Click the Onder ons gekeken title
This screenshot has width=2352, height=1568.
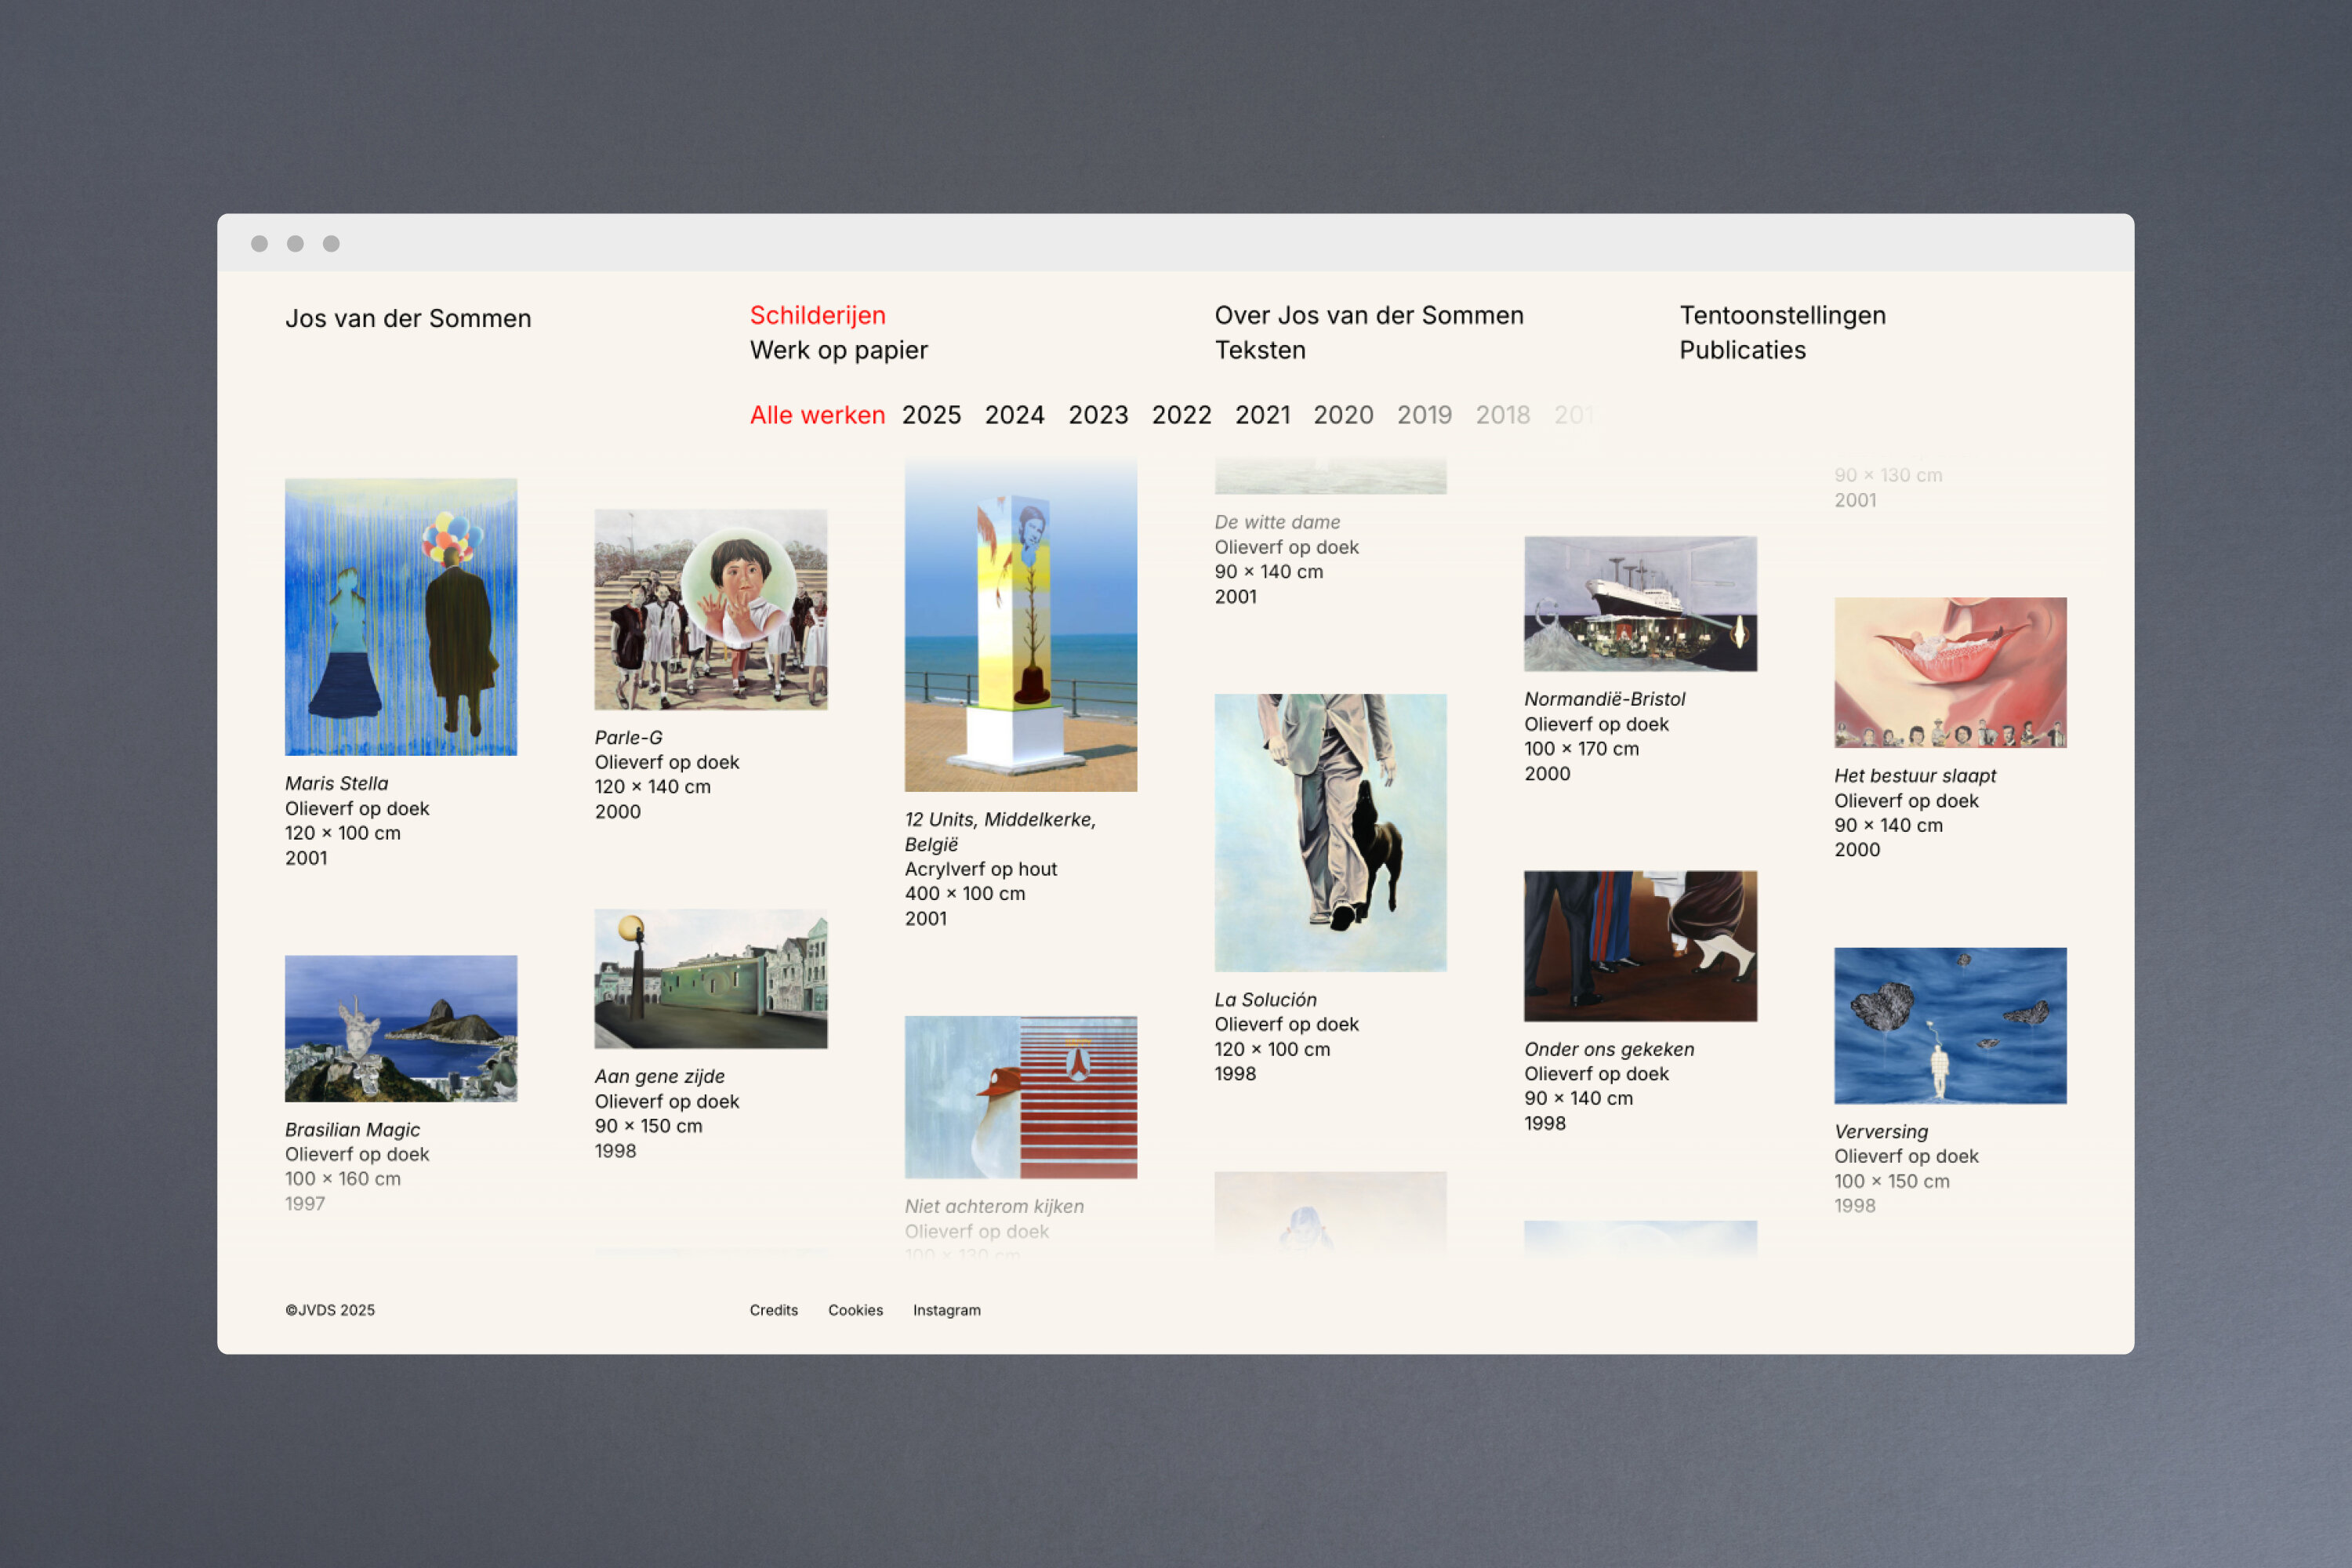[x=1609, y=1049]
